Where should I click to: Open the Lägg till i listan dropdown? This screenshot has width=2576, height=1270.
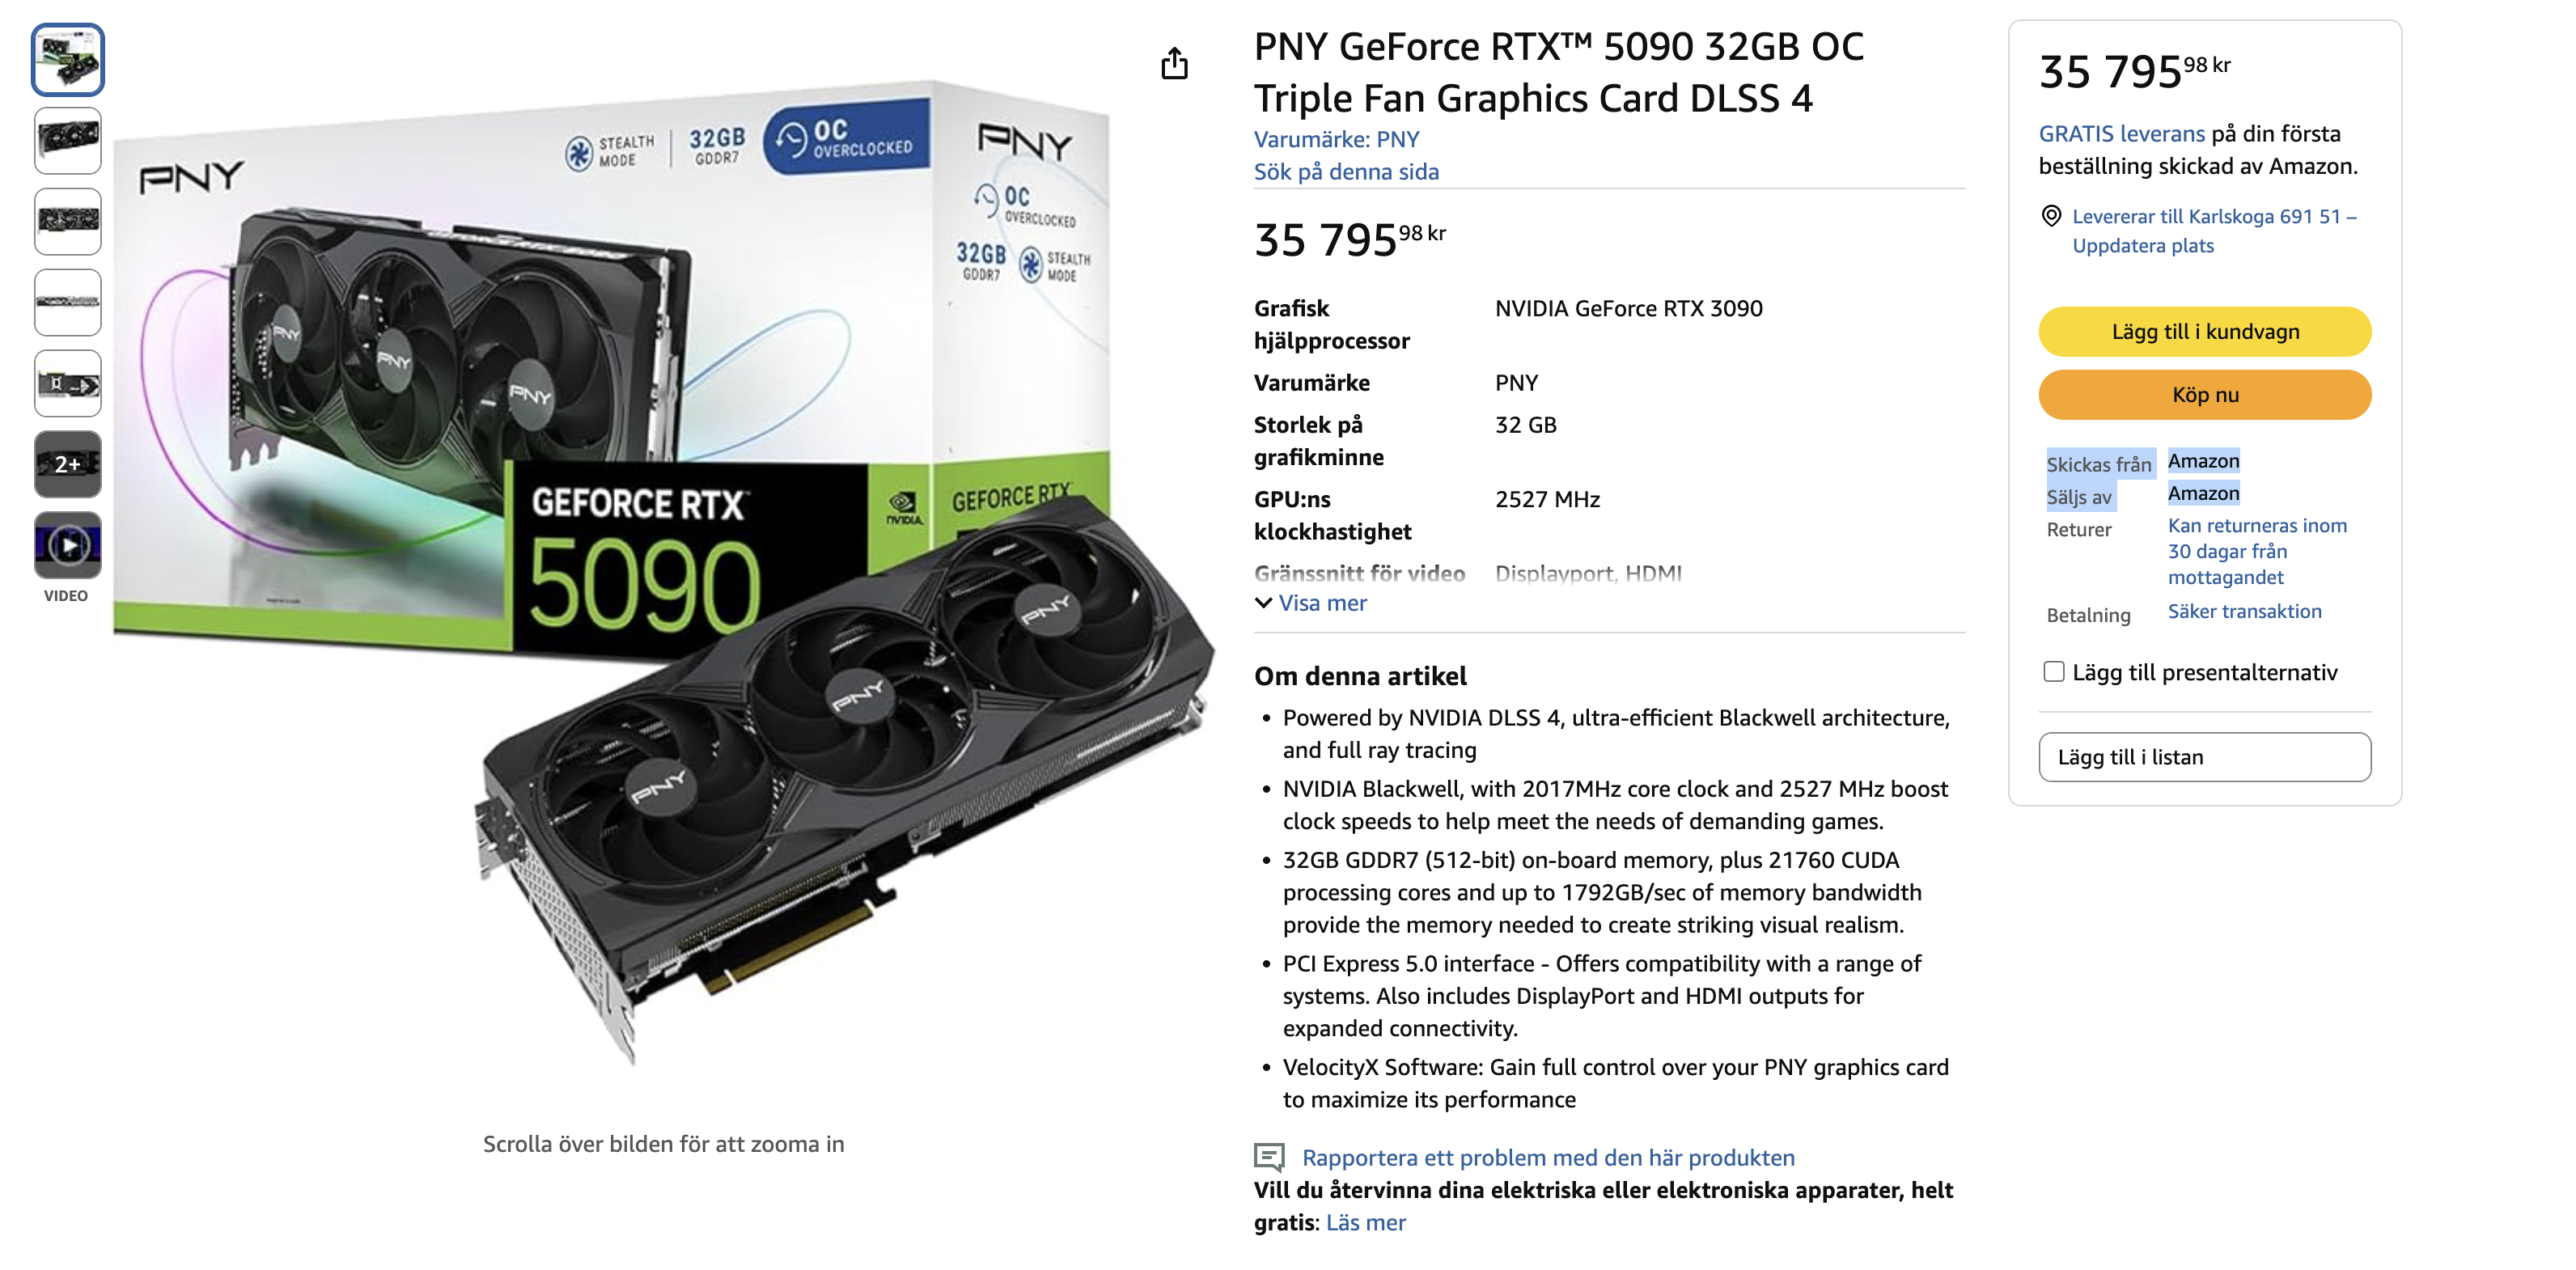pyautogui.click(x=2204, y=757)
